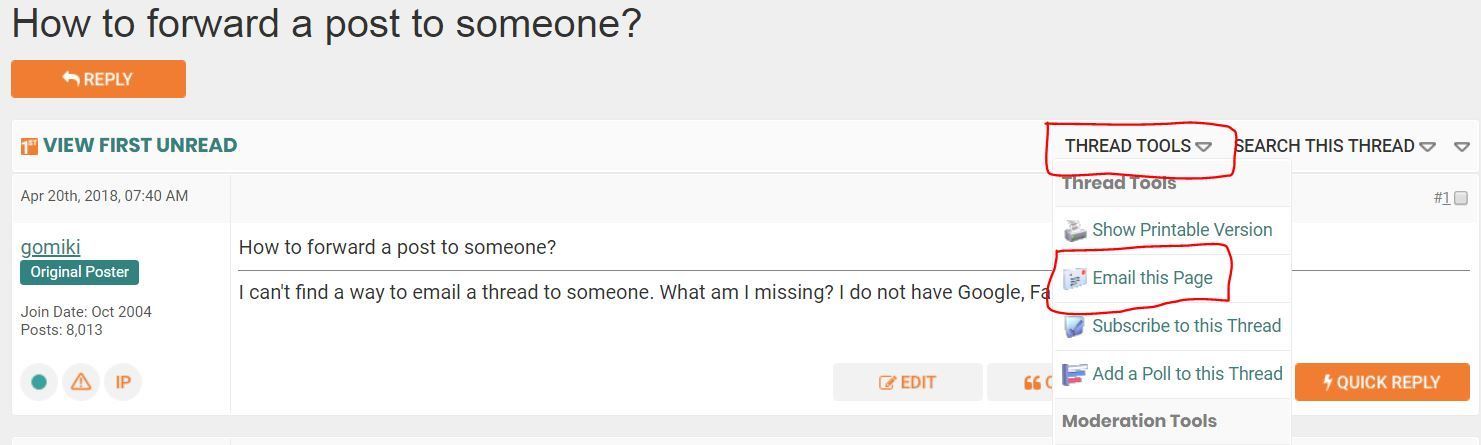Open gomiki's user profile link

pyautogui.click(x=50, y=247)
